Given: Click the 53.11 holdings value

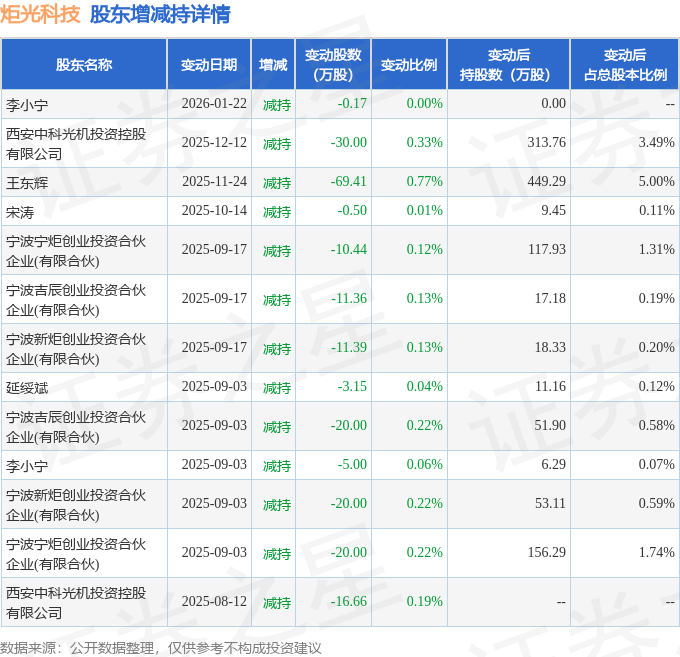Looking at the screenshot, I should (550, 503).
